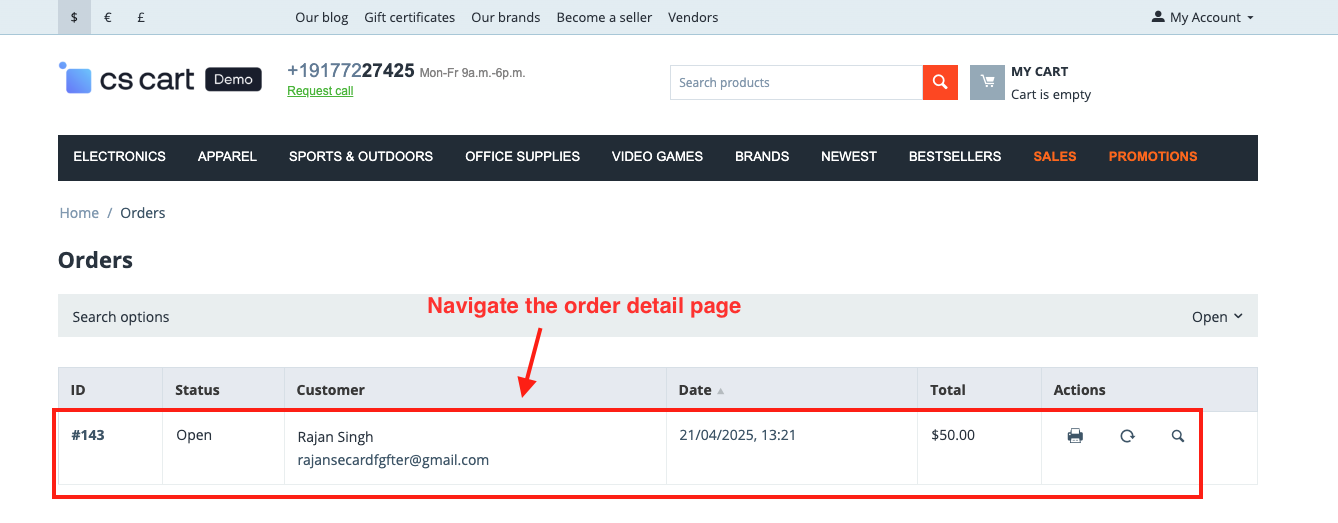The height and width of the screenshot is (523, 1338).
Task: Click the CS-Cart logo
Action: (x=160, y=80)
